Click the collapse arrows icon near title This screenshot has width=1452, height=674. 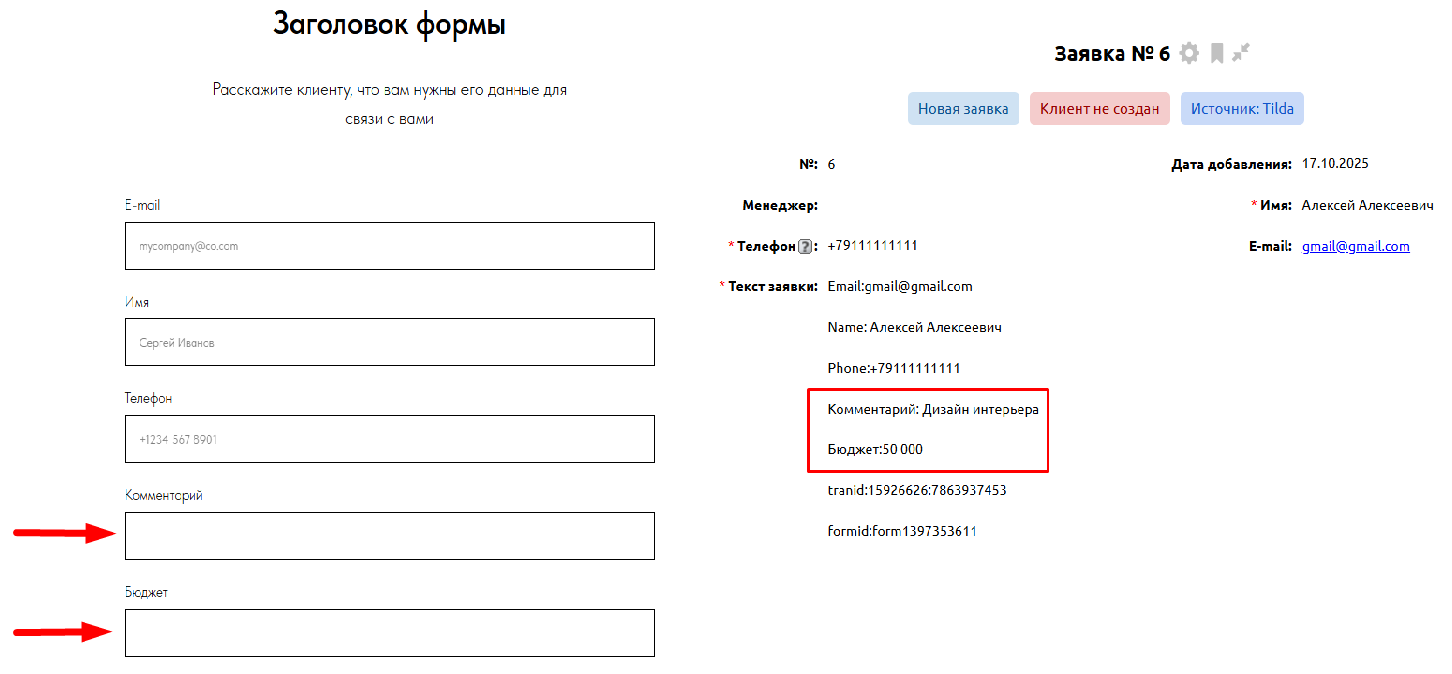(1241, 53)
